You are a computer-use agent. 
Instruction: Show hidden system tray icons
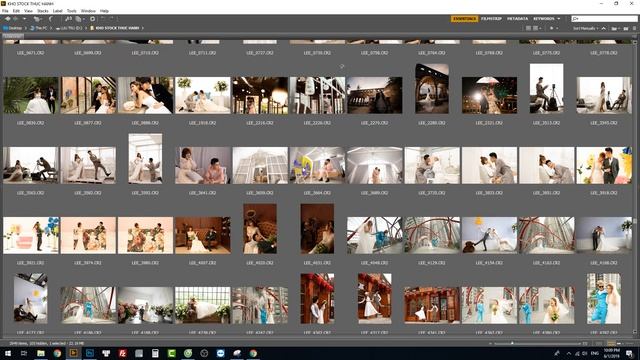coord(569,353)
